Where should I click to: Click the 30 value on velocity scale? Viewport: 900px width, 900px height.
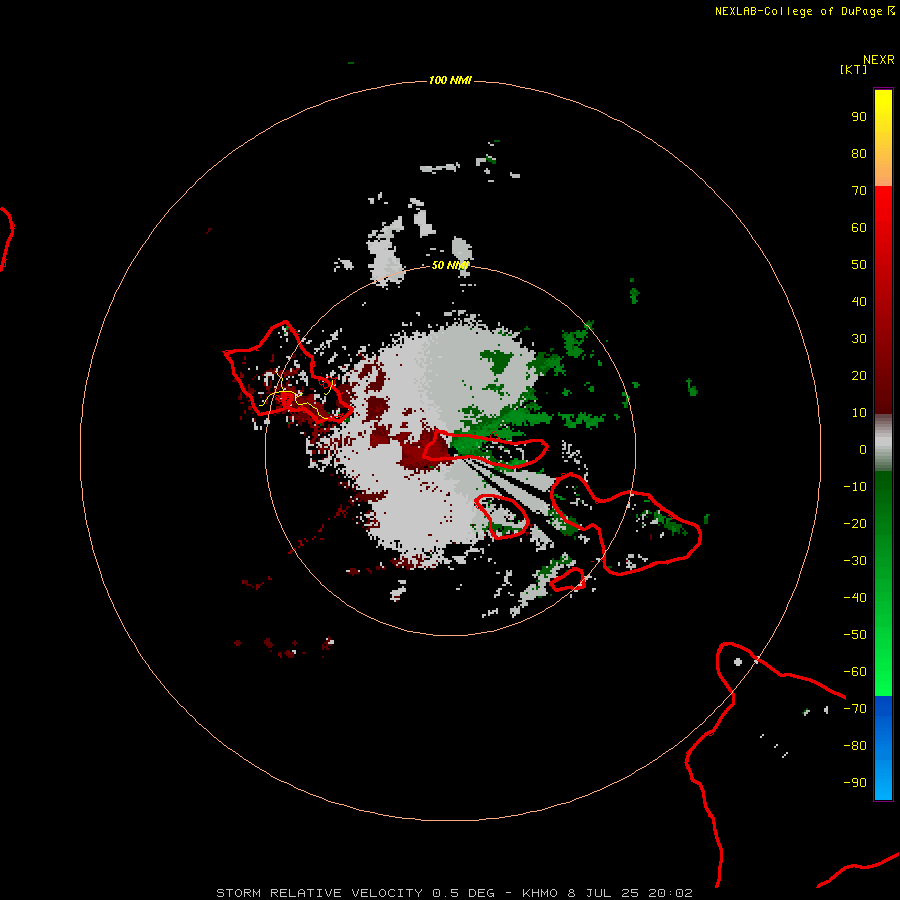(859, 339)
